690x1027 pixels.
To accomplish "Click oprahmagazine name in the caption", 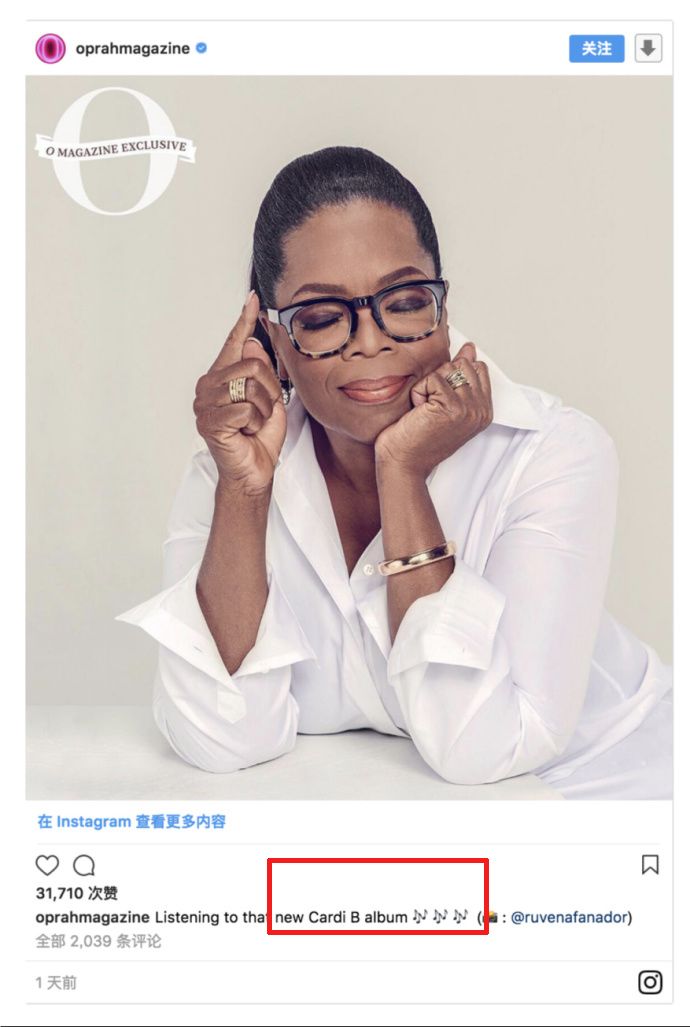I will tap(92, 918).
